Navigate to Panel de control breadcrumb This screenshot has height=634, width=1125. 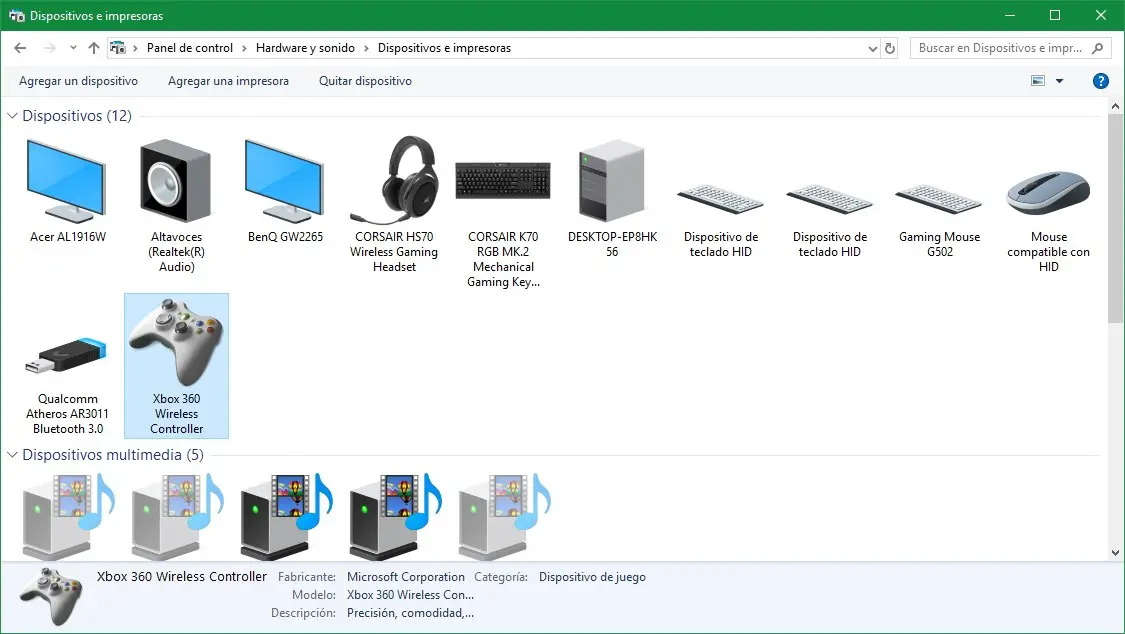pos(189,48)
